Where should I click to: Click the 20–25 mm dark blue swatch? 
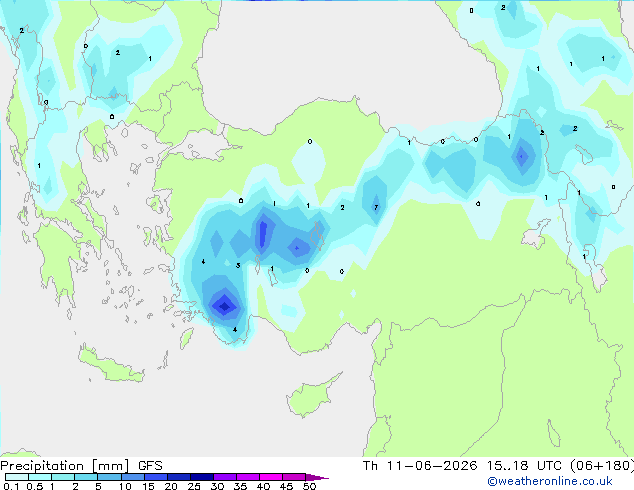(x=178, y=477)
